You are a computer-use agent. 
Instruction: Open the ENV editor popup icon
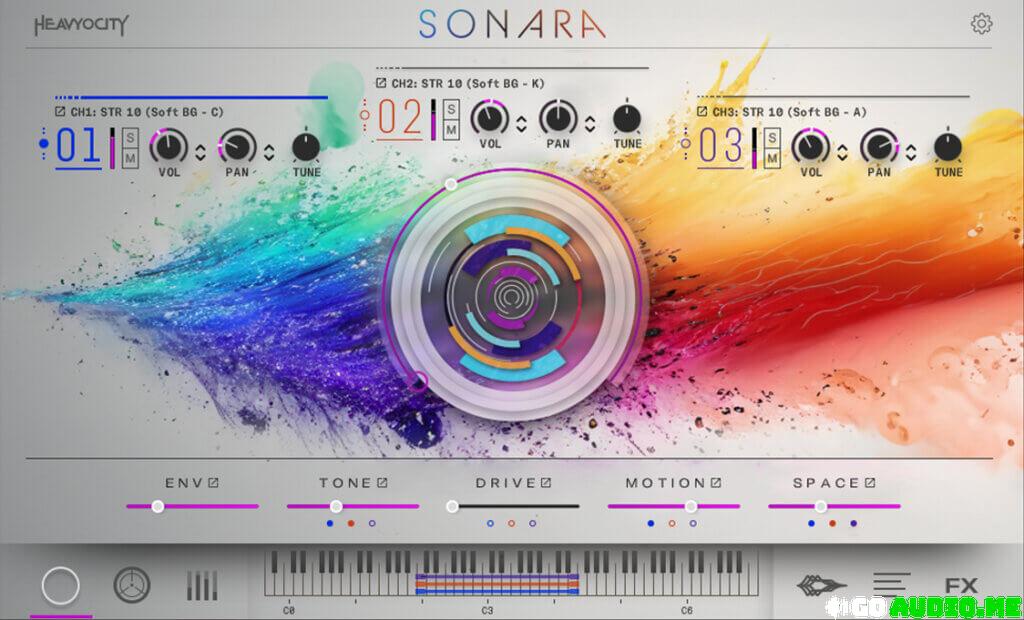tap(213, 483)
